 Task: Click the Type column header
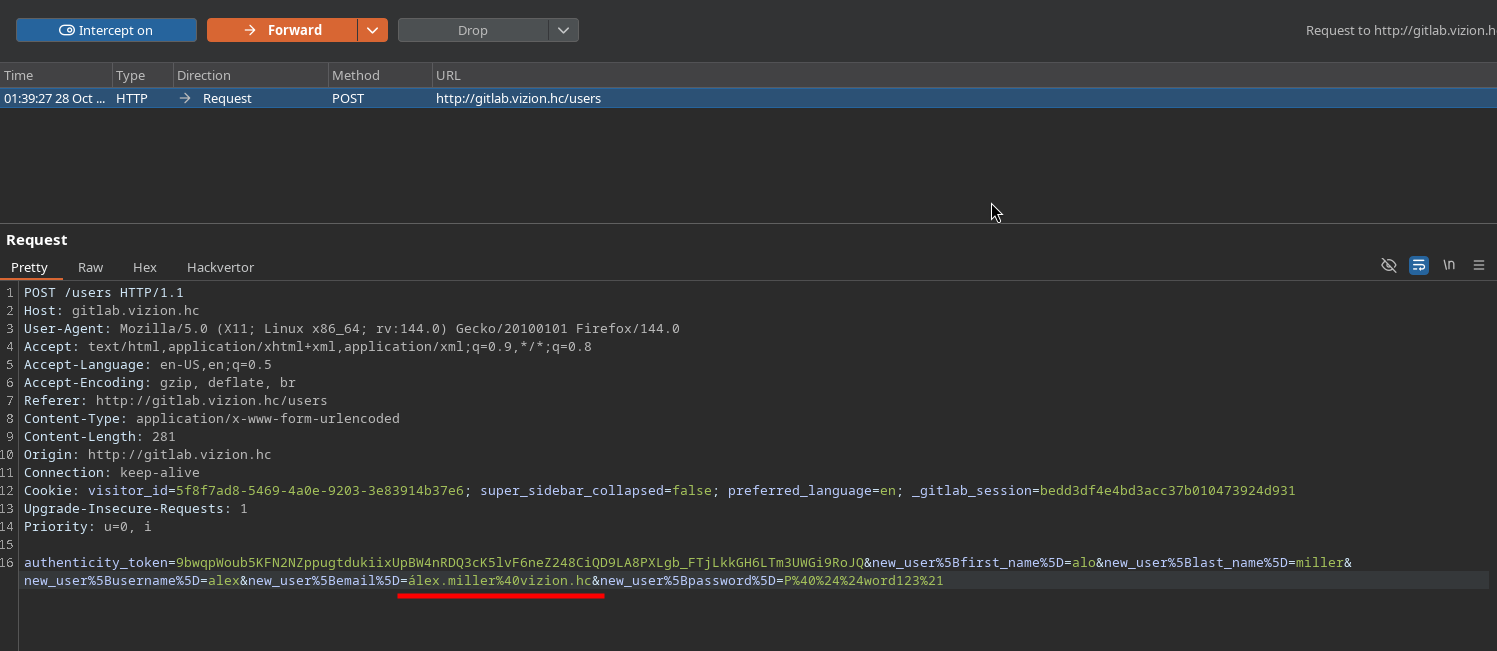pos(142,75)
